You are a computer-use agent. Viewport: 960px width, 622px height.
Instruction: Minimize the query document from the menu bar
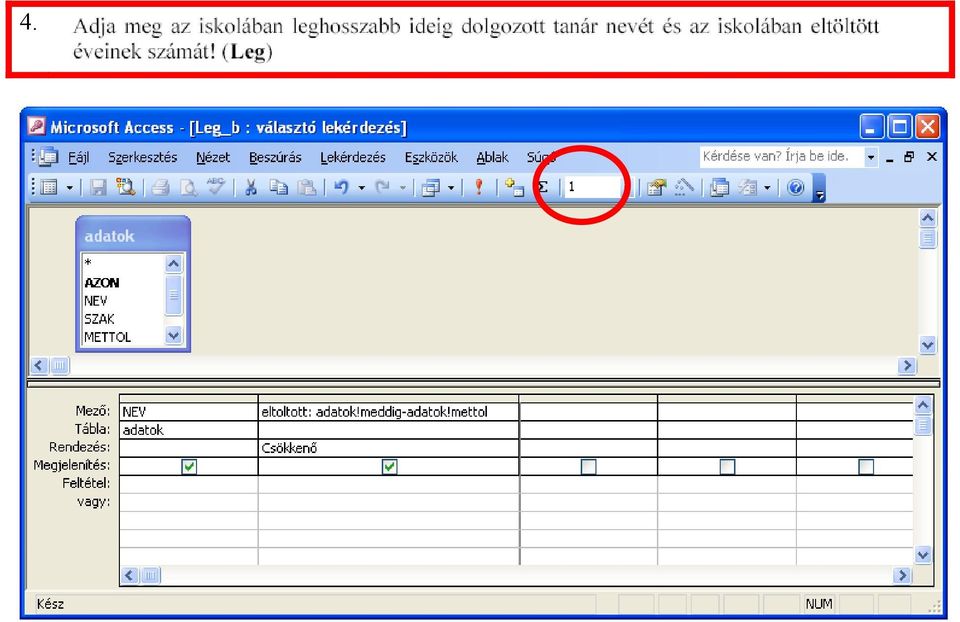point(890,158)
